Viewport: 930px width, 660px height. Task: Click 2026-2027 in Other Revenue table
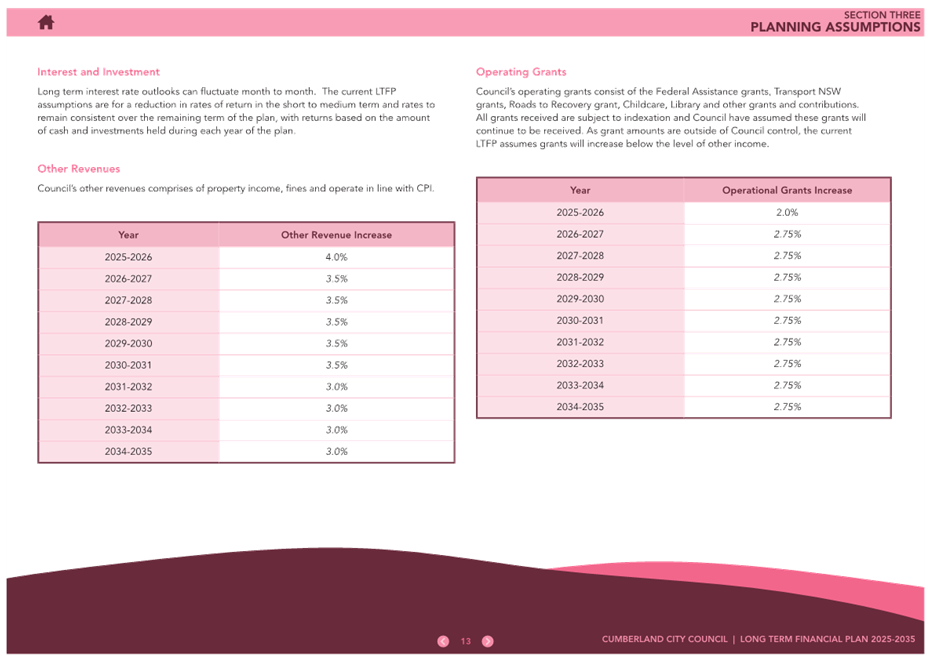[x=128, y=279]
